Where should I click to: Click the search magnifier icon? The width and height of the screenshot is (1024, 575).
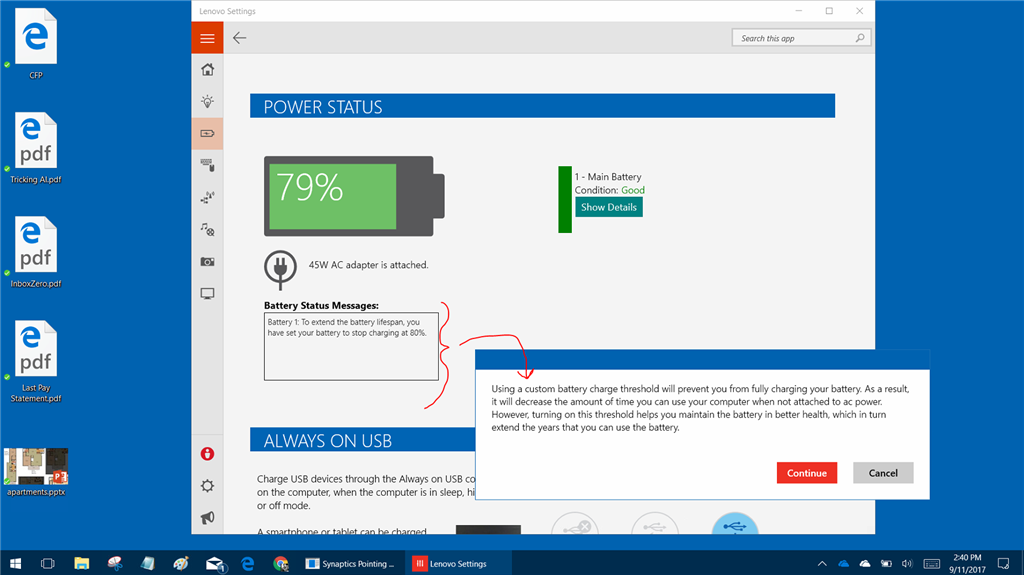click(x=860, y=38)
